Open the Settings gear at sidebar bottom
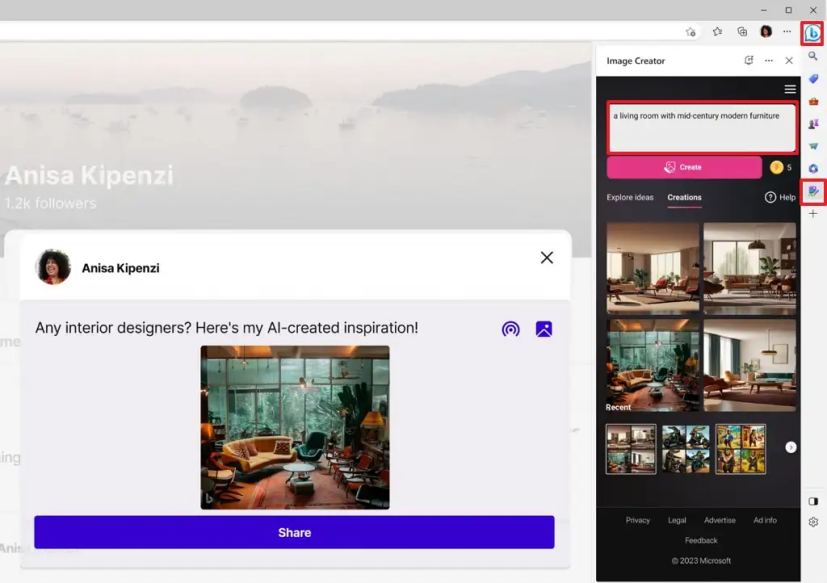This screenshot has height=583, width=827. point(813,521)
